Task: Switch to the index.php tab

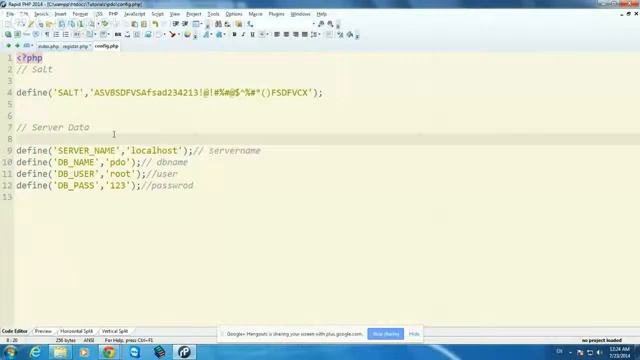Action: pyautogui.click(x=48, y=47)
